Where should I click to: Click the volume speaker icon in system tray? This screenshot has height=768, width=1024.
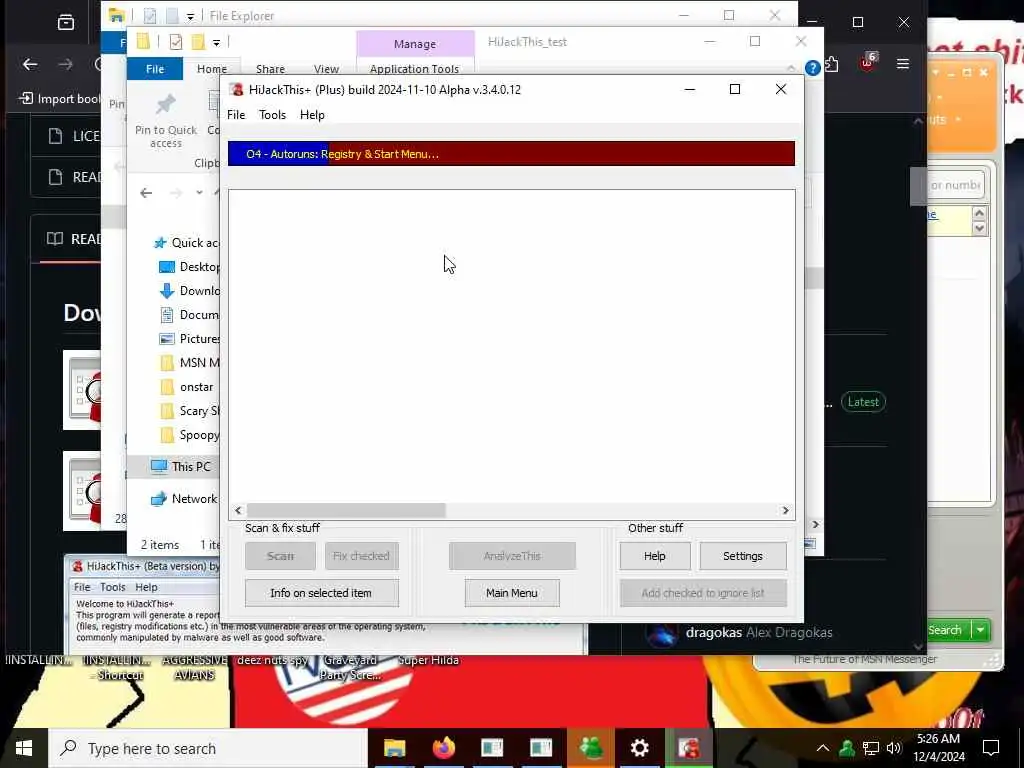(893, 748)
